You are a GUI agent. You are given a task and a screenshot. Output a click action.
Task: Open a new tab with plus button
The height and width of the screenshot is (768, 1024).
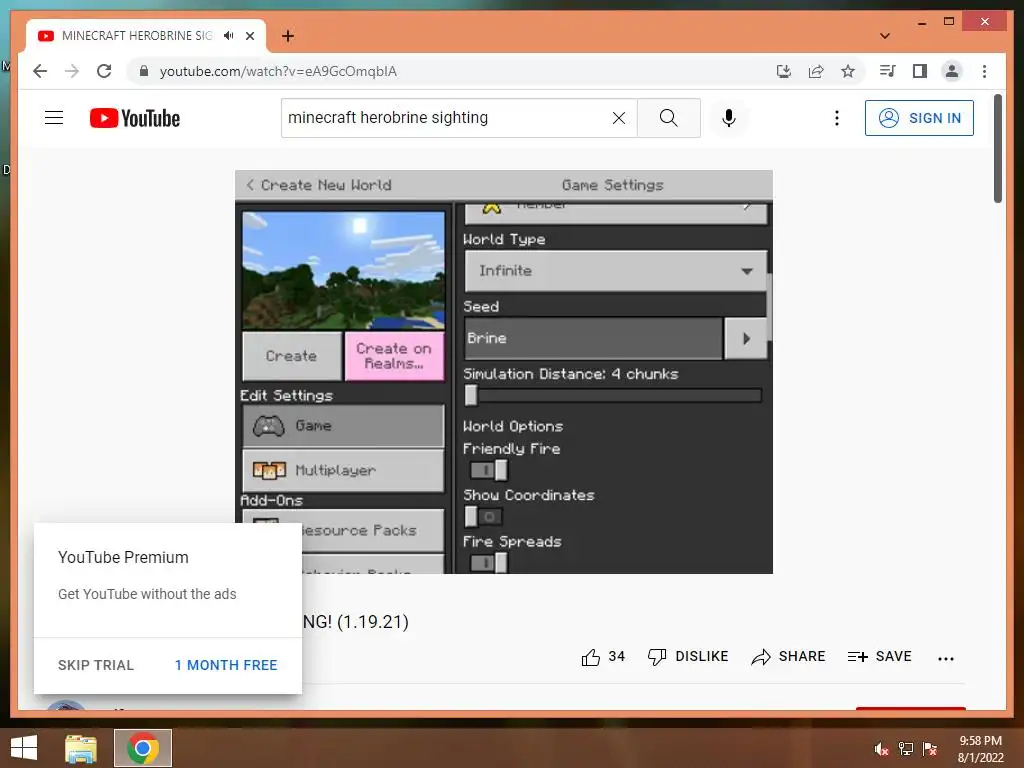[x=287, y=36]
